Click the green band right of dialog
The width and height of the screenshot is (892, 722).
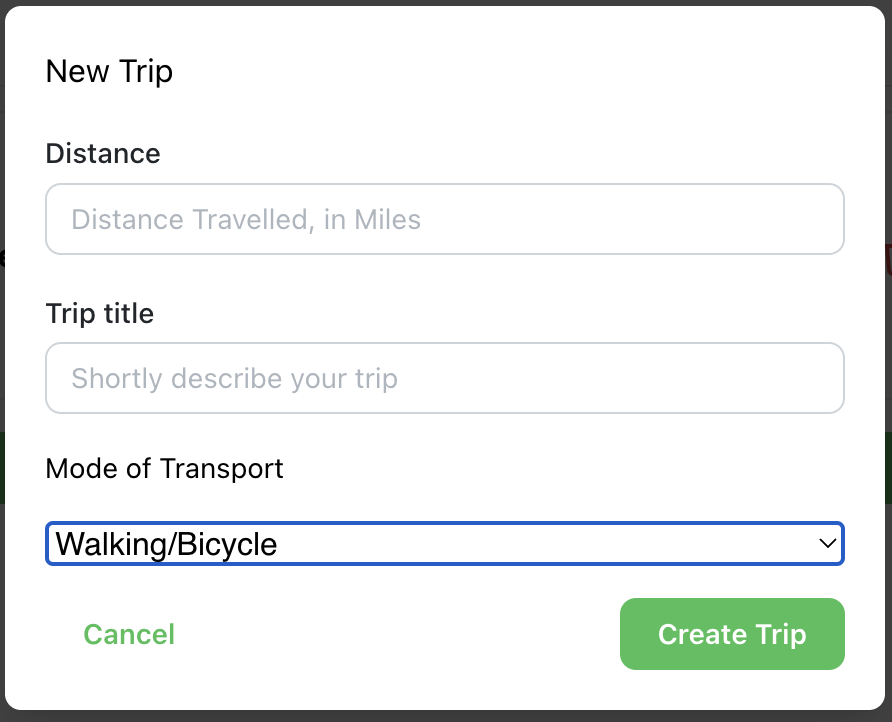point(889,467)
